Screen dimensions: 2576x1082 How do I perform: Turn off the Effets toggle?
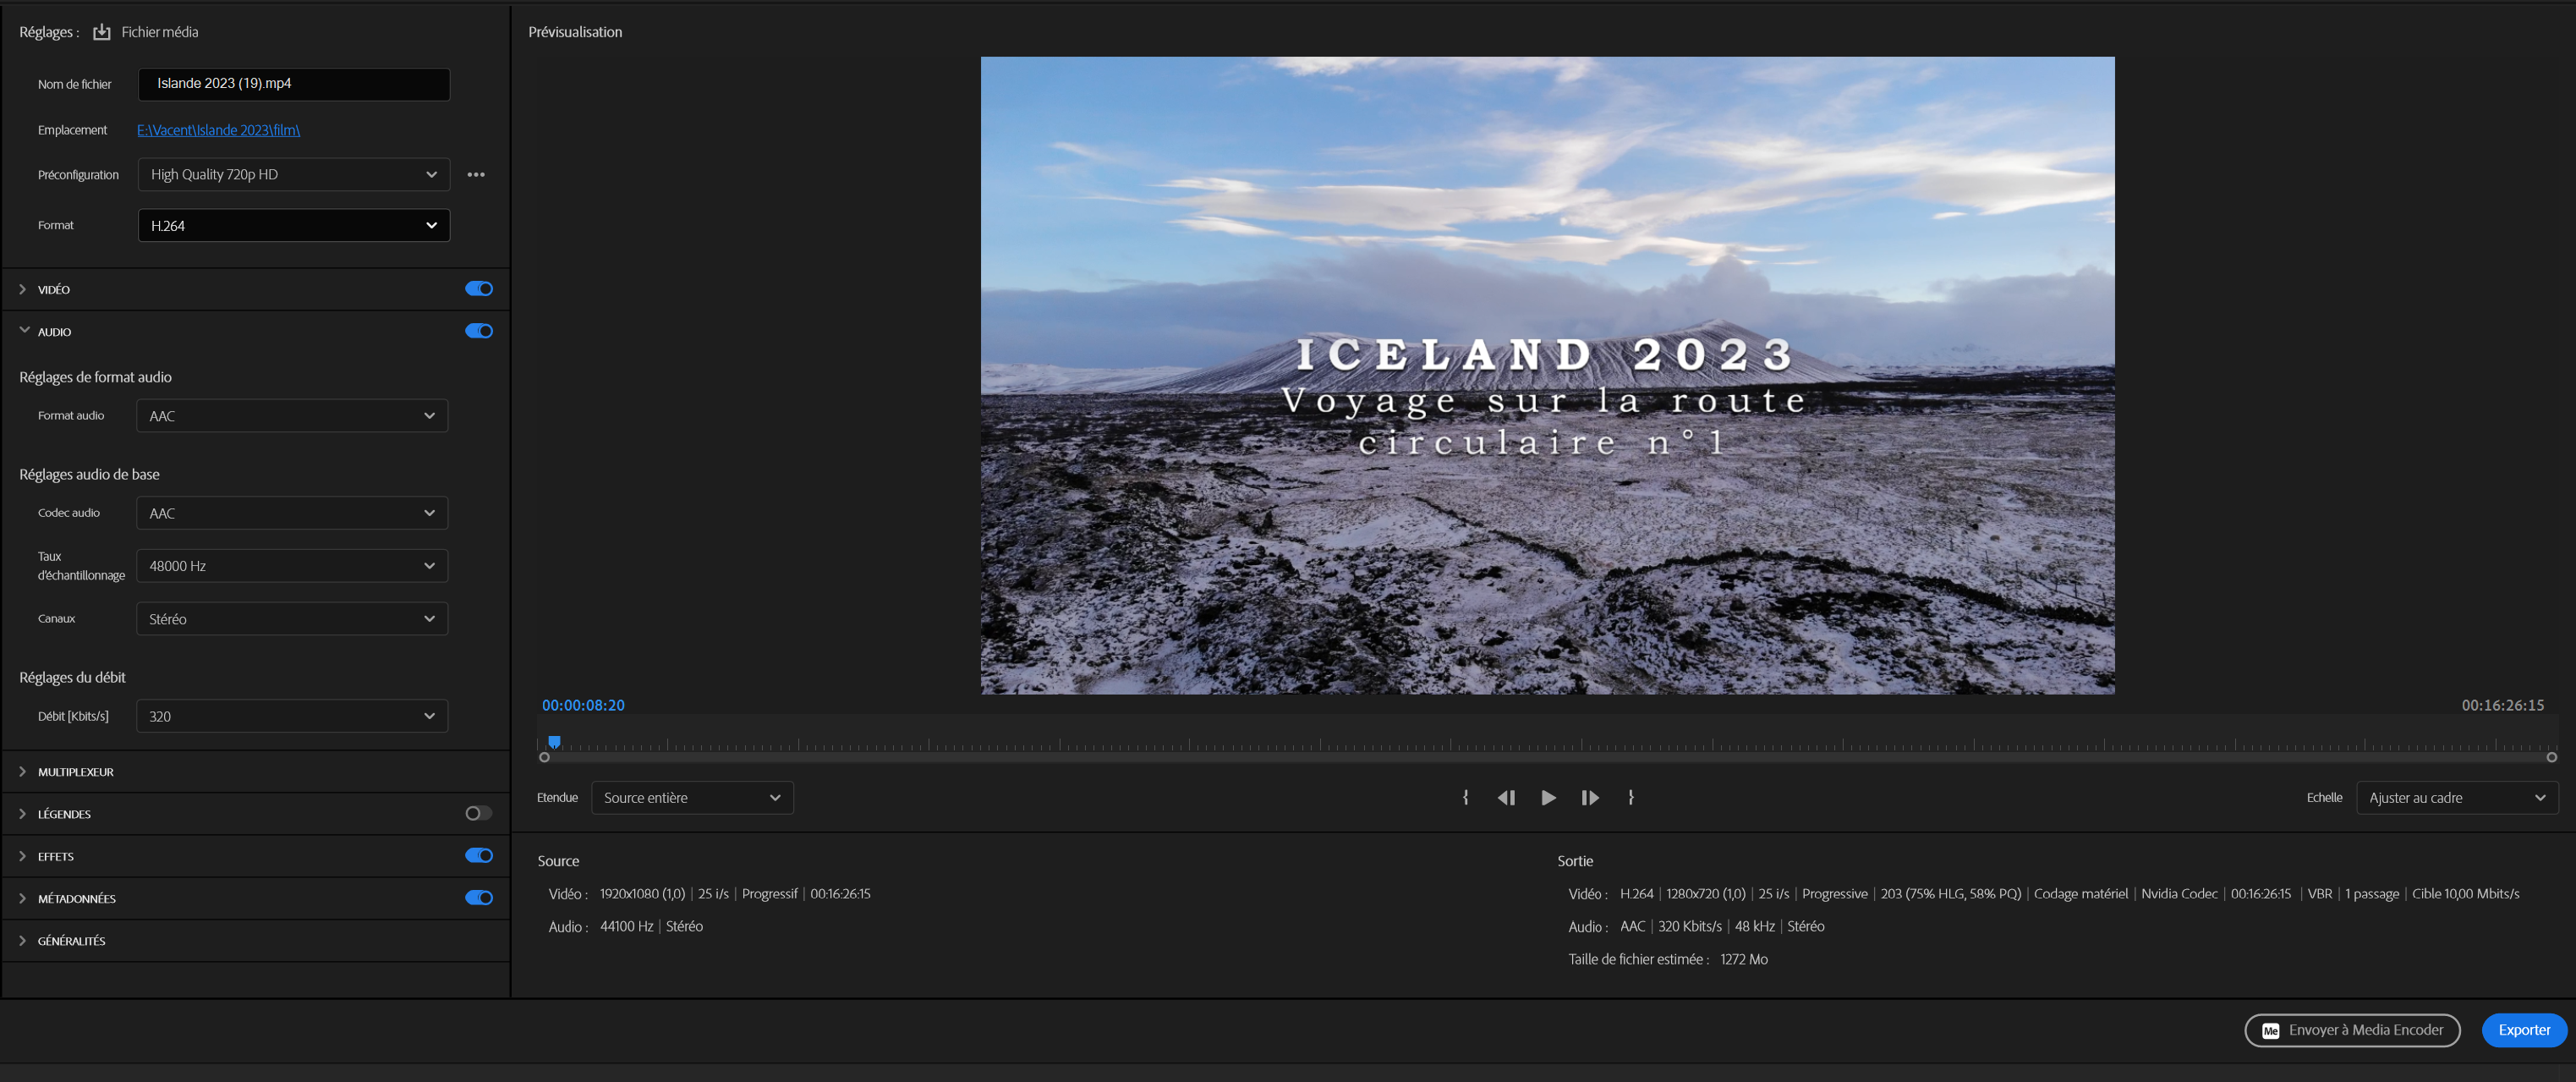click(479, 855)
